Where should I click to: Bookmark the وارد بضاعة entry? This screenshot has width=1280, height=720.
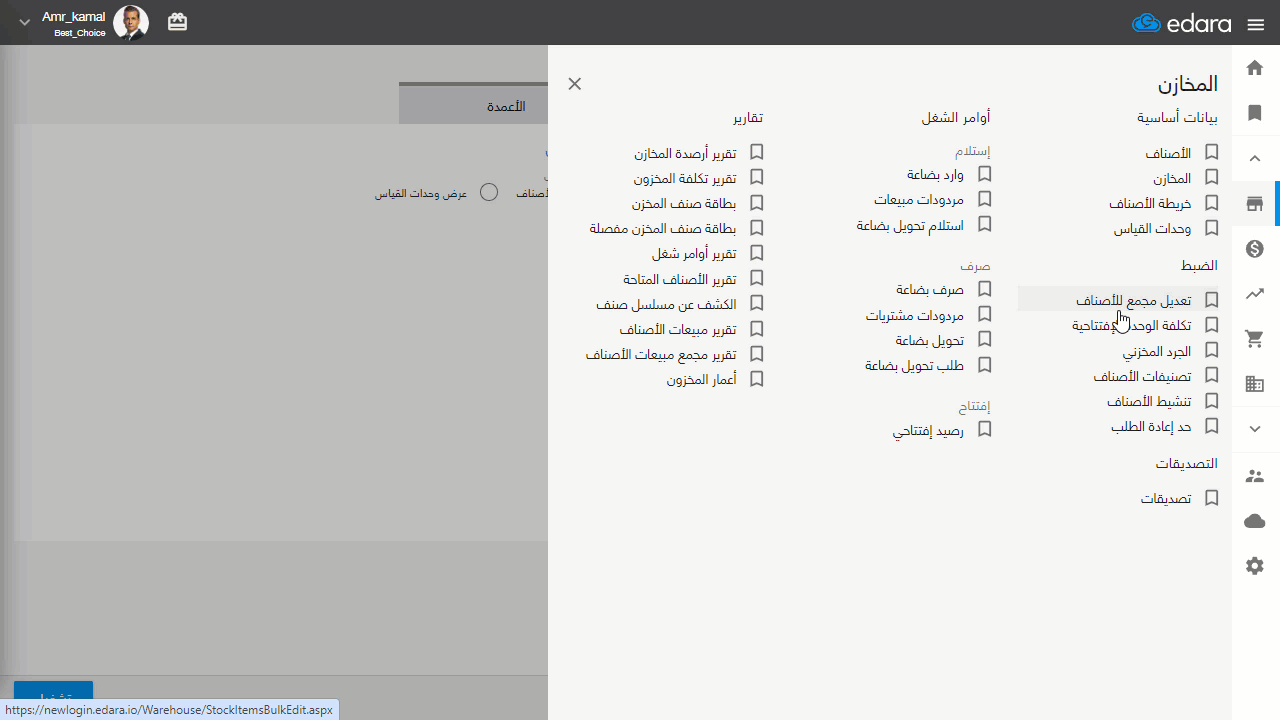pyautogui.click(x=984, y=174)
